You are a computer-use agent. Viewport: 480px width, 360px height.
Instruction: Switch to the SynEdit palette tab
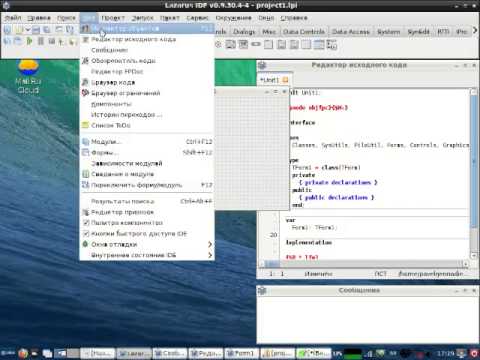click(418, 32)
